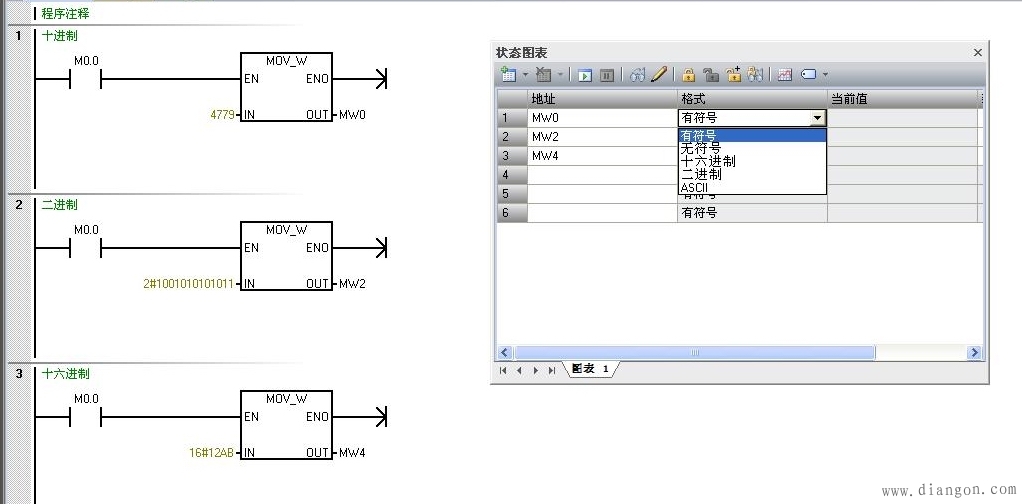Select the MOV_W box in network 1
The height and width of the screenshot is (504, 1022).
coord(286,87)
